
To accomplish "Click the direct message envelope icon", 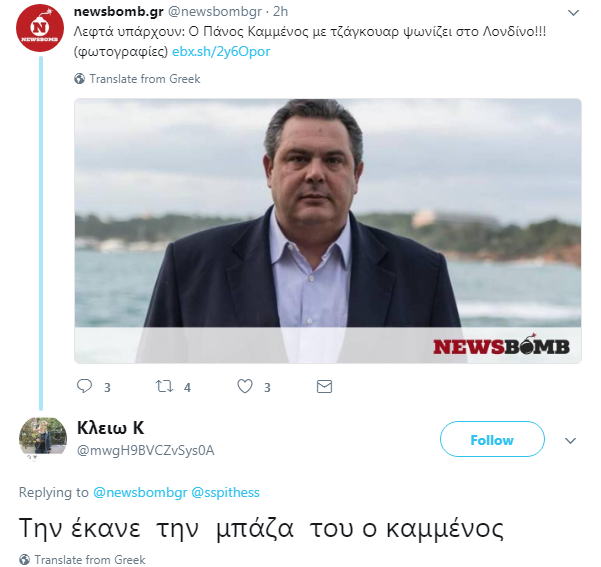I will click(x=324, y=386).
